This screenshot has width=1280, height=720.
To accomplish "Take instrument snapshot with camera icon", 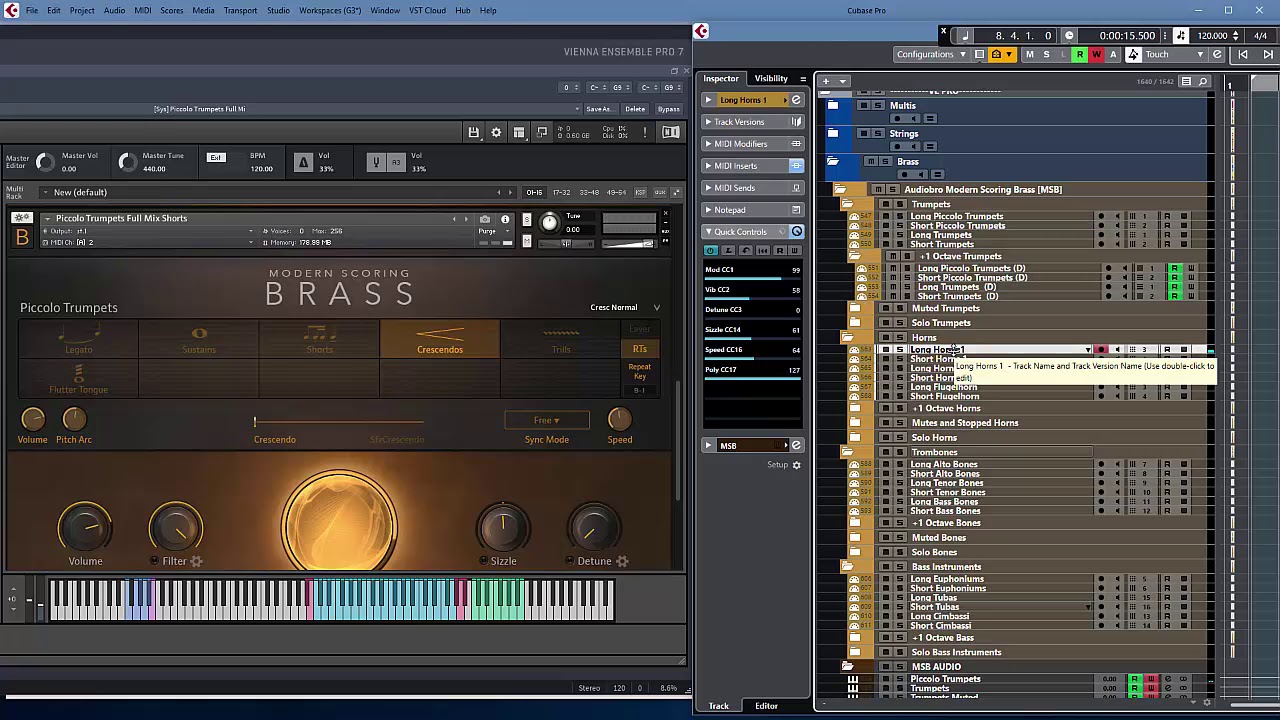I will coord(485,219).
